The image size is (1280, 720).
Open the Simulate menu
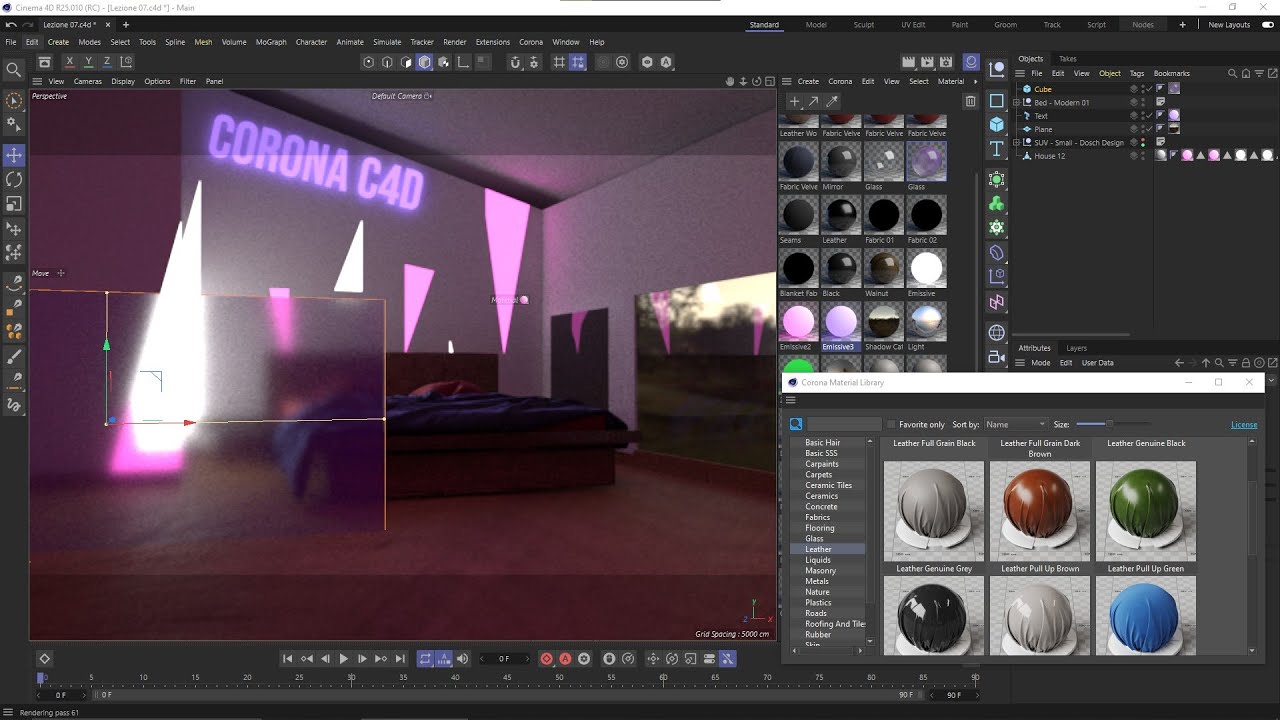[x=387, y=42]
